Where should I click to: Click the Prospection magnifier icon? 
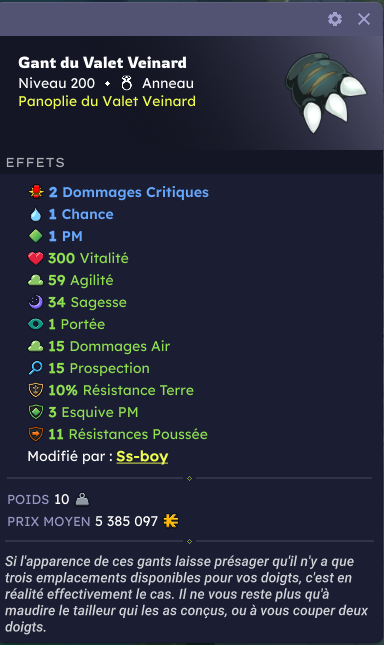pos(36,368)
